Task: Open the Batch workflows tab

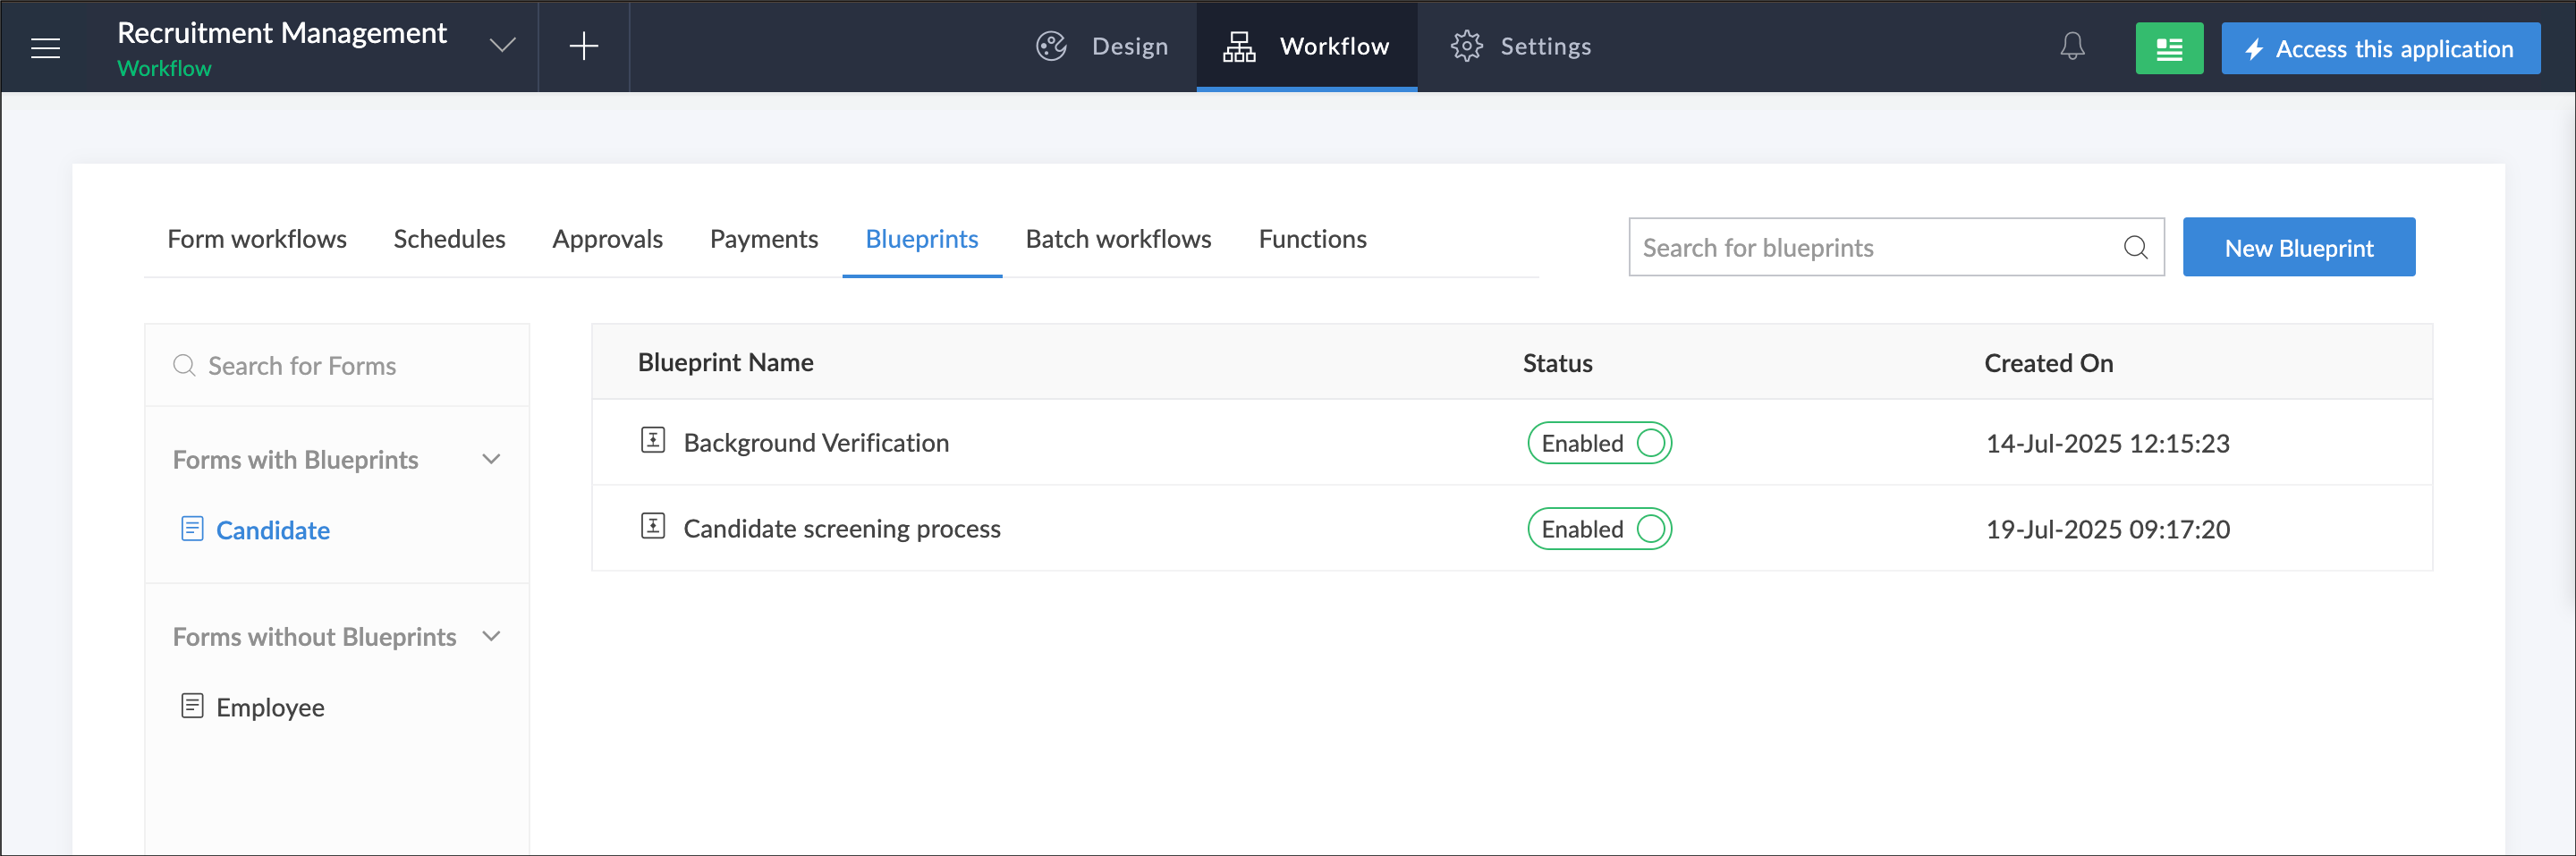Action: coord(1117,240)
